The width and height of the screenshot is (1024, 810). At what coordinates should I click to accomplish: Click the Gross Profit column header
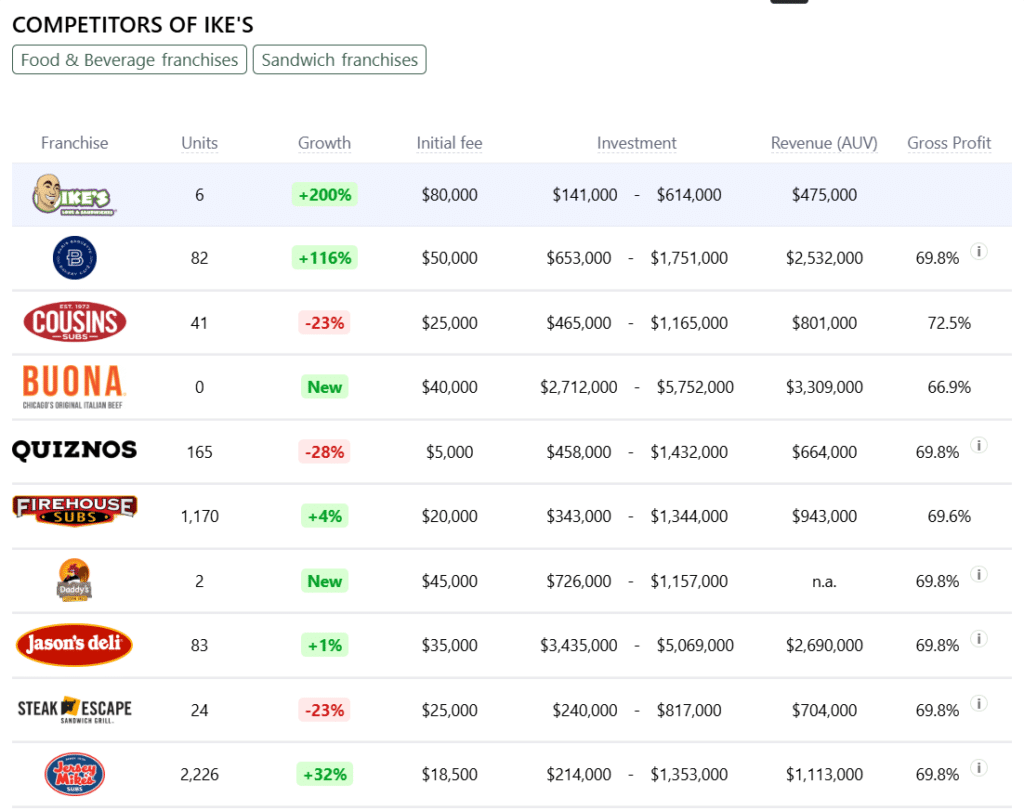point(949,143)
